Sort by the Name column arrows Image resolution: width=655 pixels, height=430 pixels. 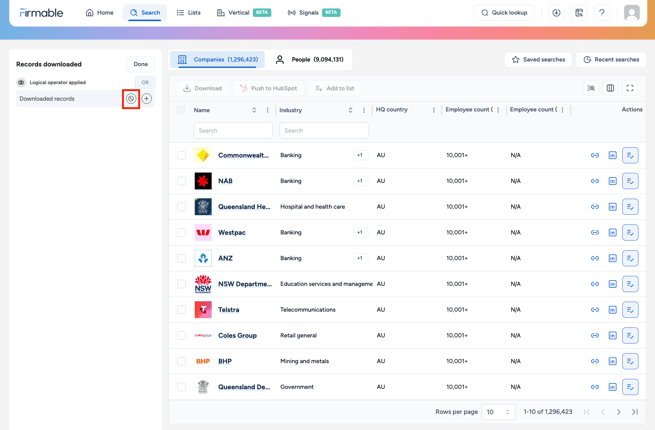pos(254,110)
